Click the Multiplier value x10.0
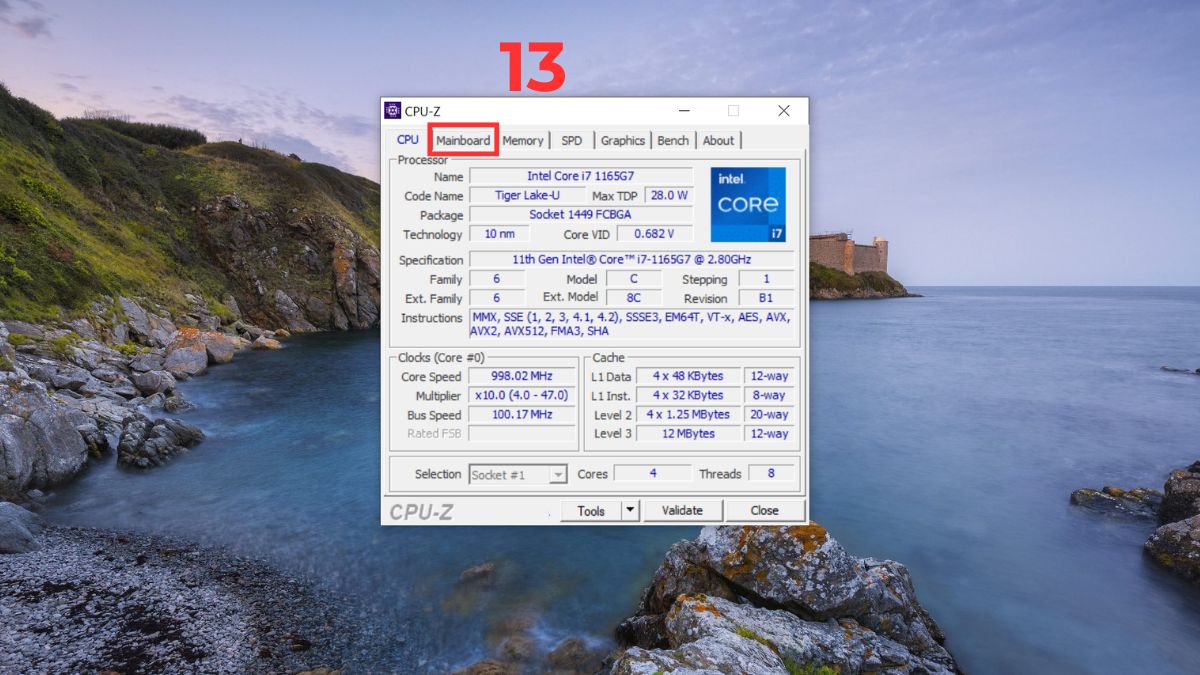 click(x=522, y=396)
